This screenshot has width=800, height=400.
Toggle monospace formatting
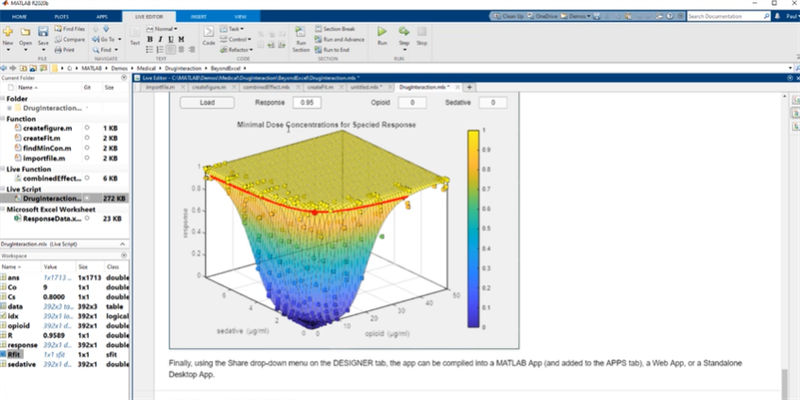pos(181,39)
